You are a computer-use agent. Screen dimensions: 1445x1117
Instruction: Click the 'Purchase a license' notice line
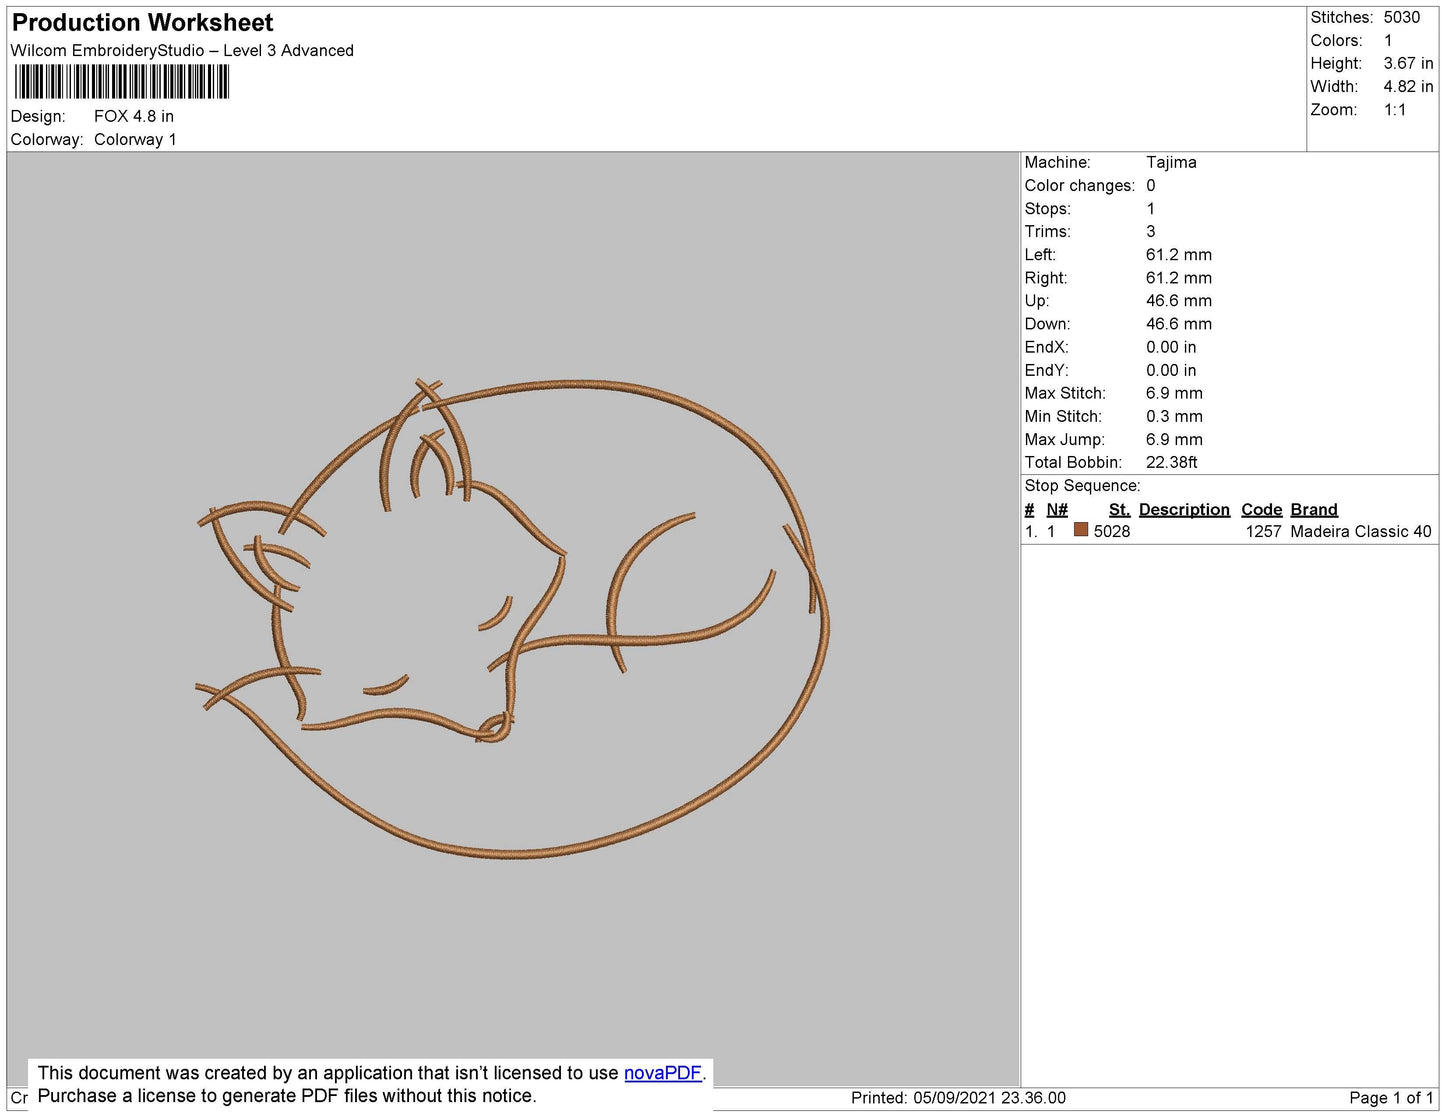(x=286, y=1096)
